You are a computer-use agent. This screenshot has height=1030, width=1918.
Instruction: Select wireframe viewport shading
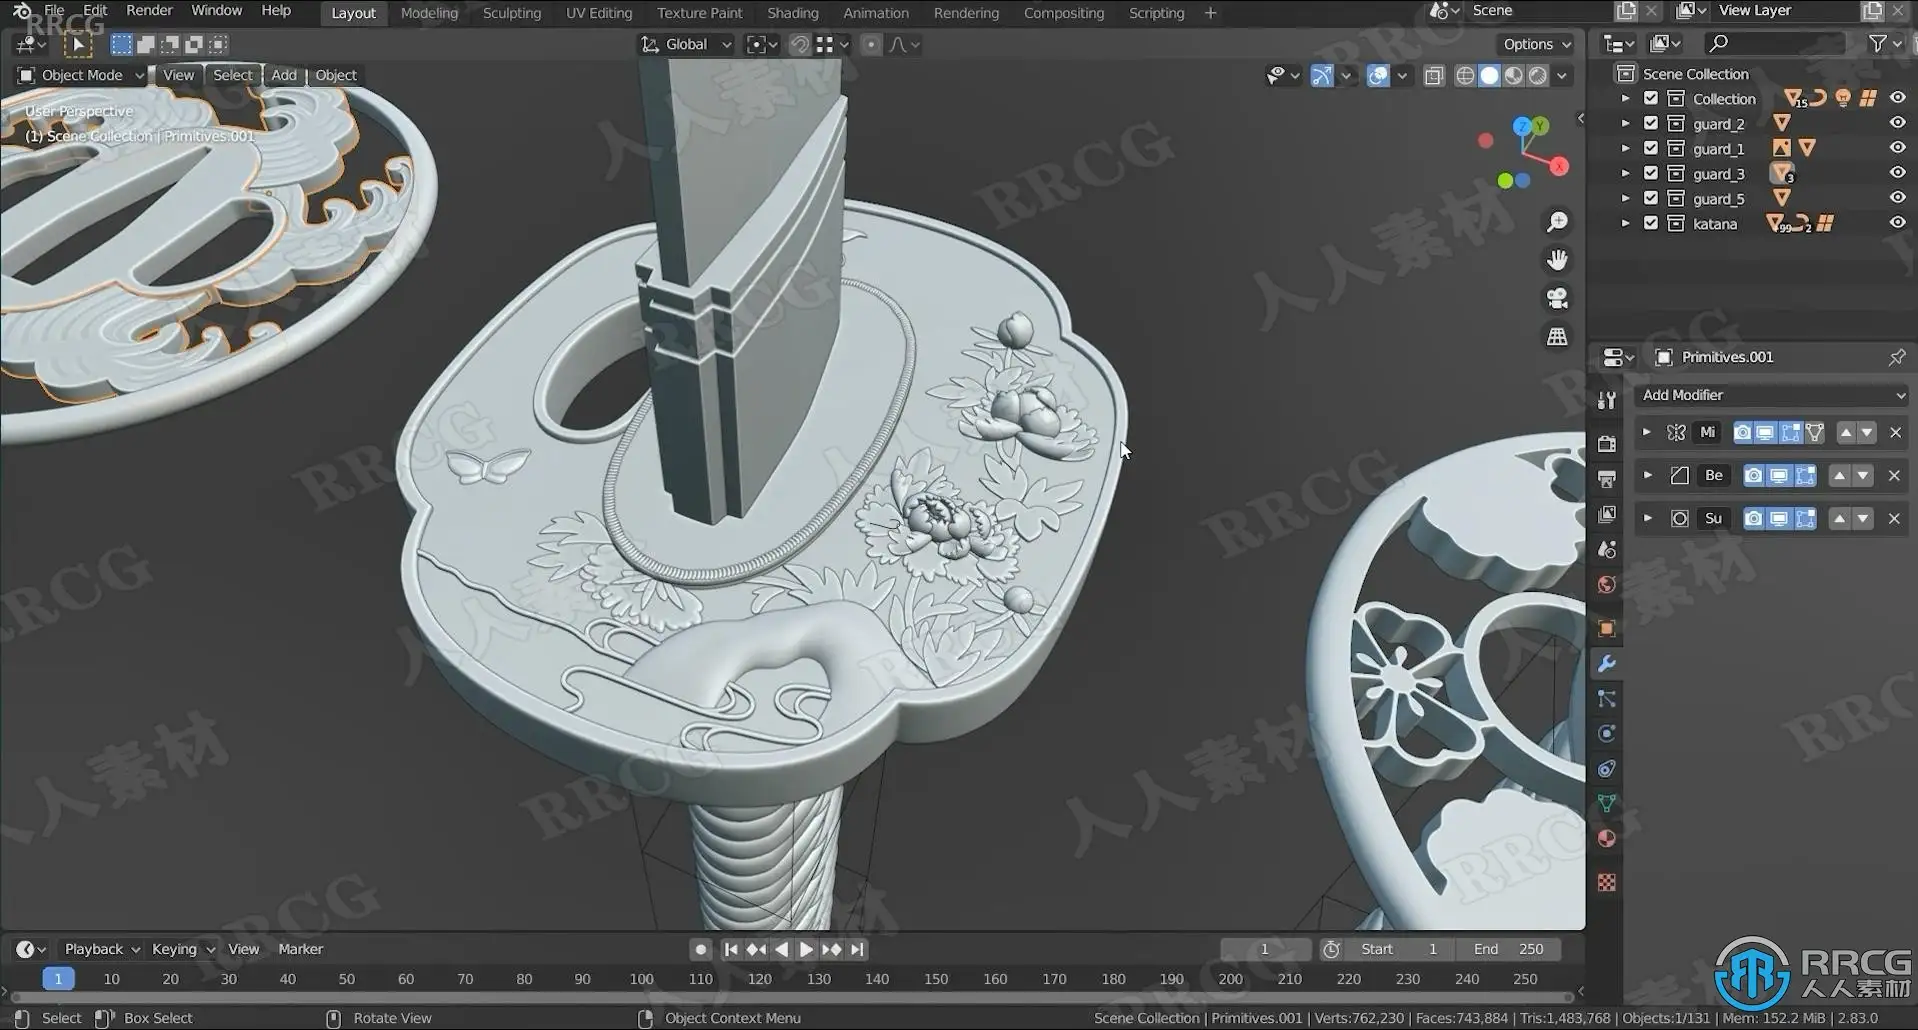[1465, 75]
